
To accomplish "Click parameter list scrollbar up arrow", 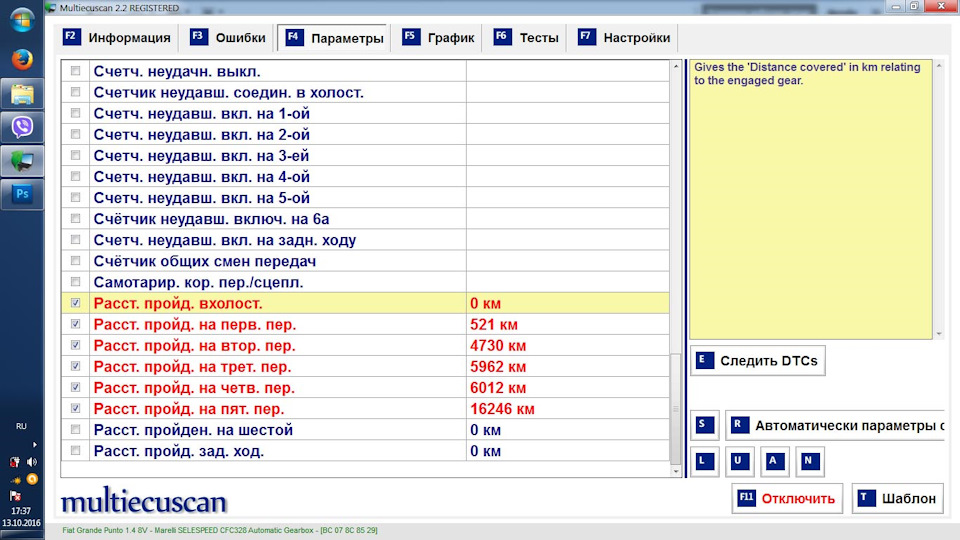I will click(676, 66).
